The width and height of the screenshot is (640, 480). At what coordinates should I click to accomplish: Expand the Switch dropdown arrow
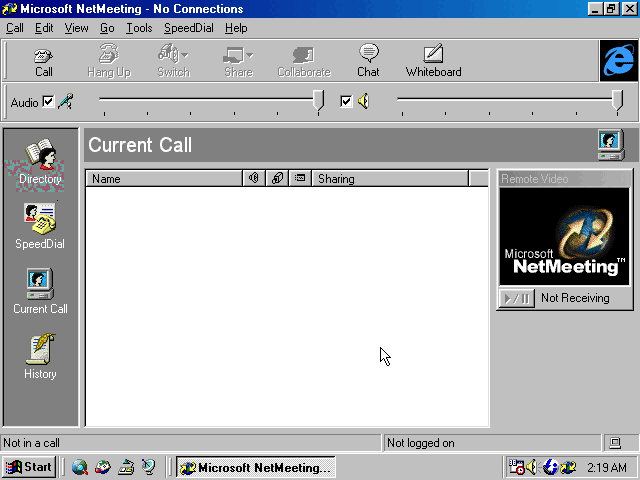tap(185, 55)
